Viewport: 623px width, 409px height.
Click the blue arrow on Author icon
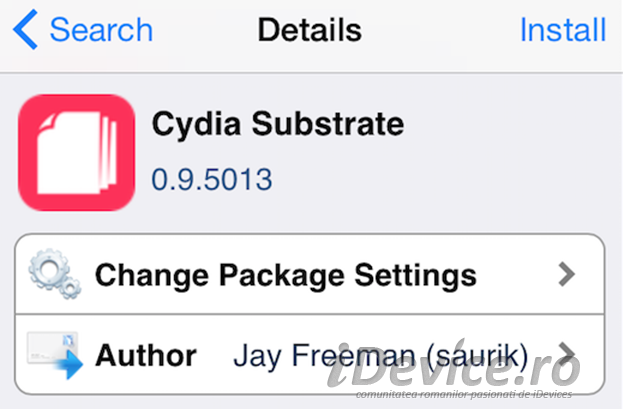click(x=69, y=364)
